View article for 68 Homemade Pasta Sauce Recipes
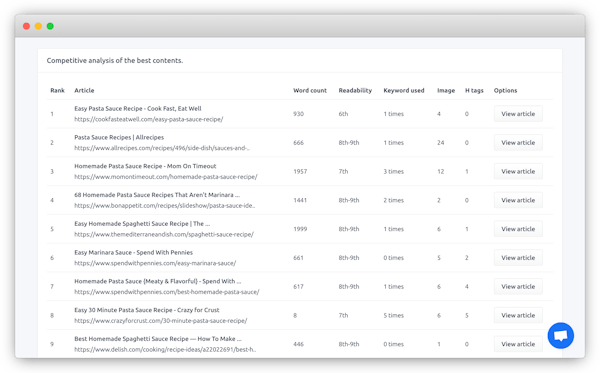Screen dimensions: 600x373 click(518, 200)
